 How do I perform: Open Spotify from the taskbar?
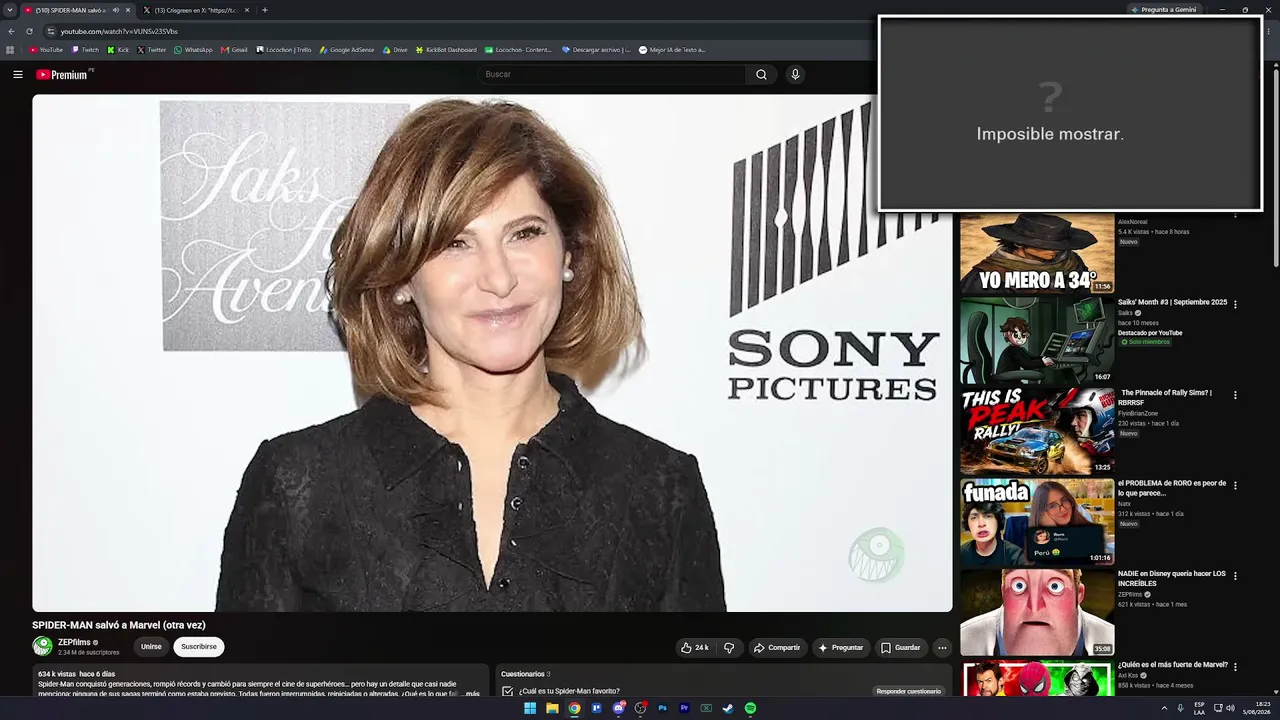point(750,708)
